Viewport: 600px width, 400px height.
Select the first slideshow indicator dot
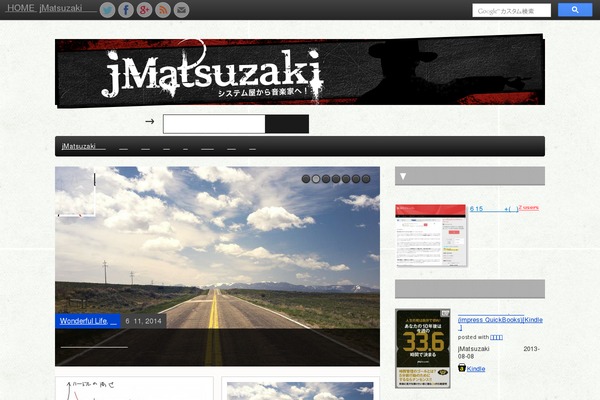[306, 179]
